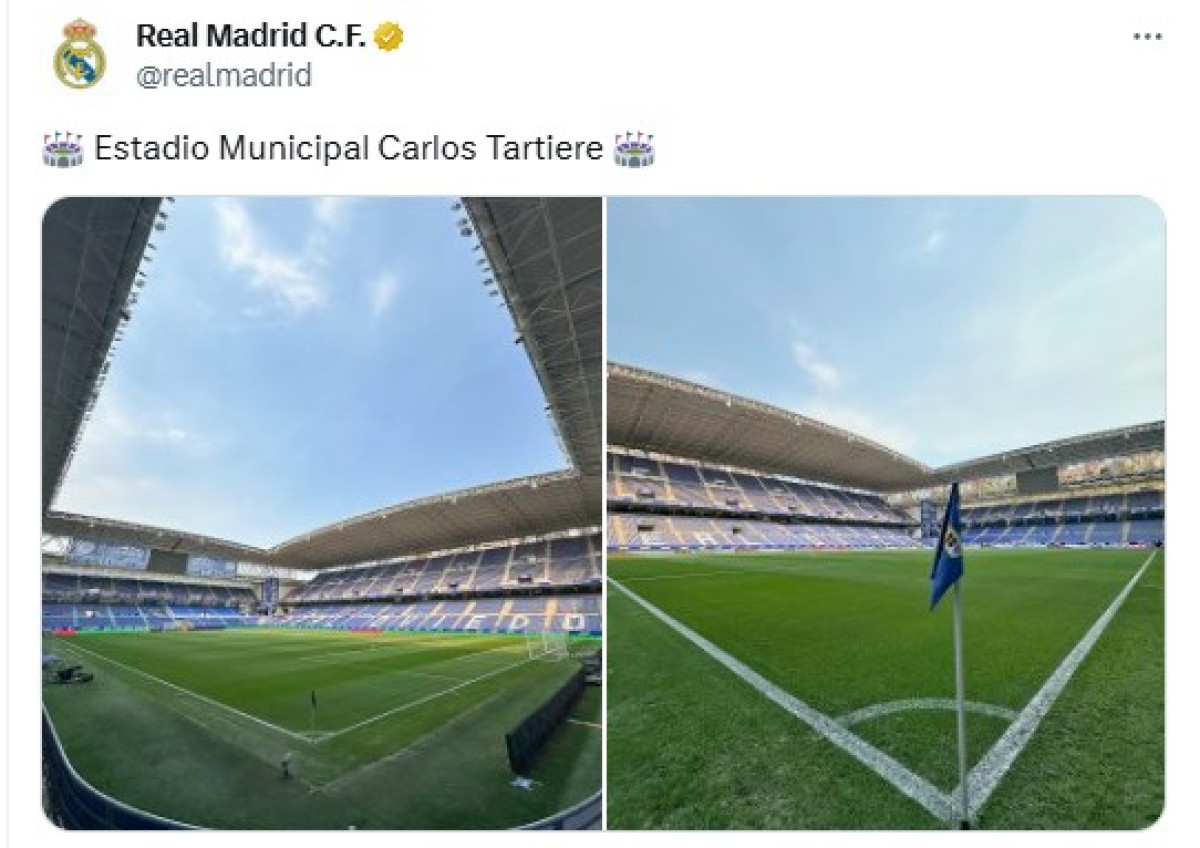Open the @realmadrid handle link
1200x848 pixels.
223,75
